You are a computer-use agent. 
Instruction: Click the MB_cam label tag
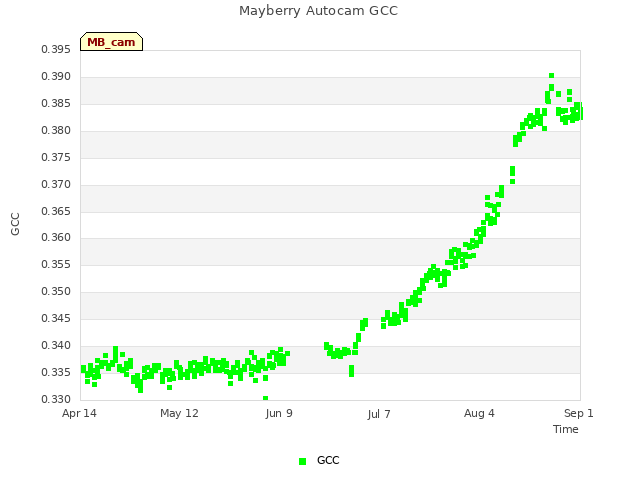(x=111, y=42)
